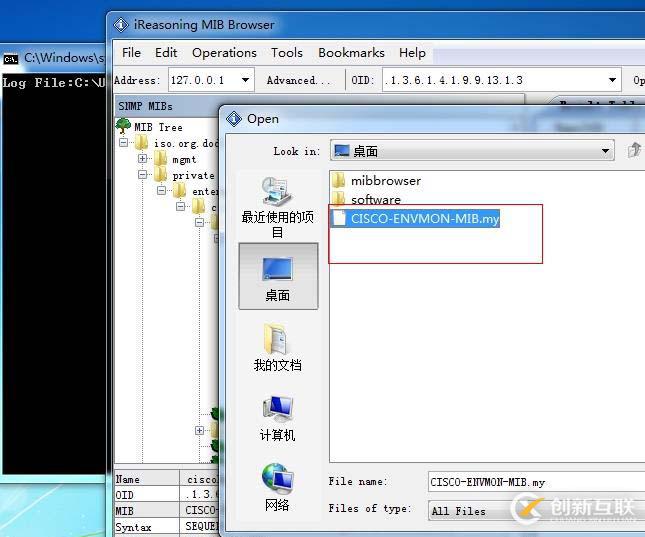Click the Up One Level icon
The width and height of the screenshot is (645, 537).
tap(634, 150)
